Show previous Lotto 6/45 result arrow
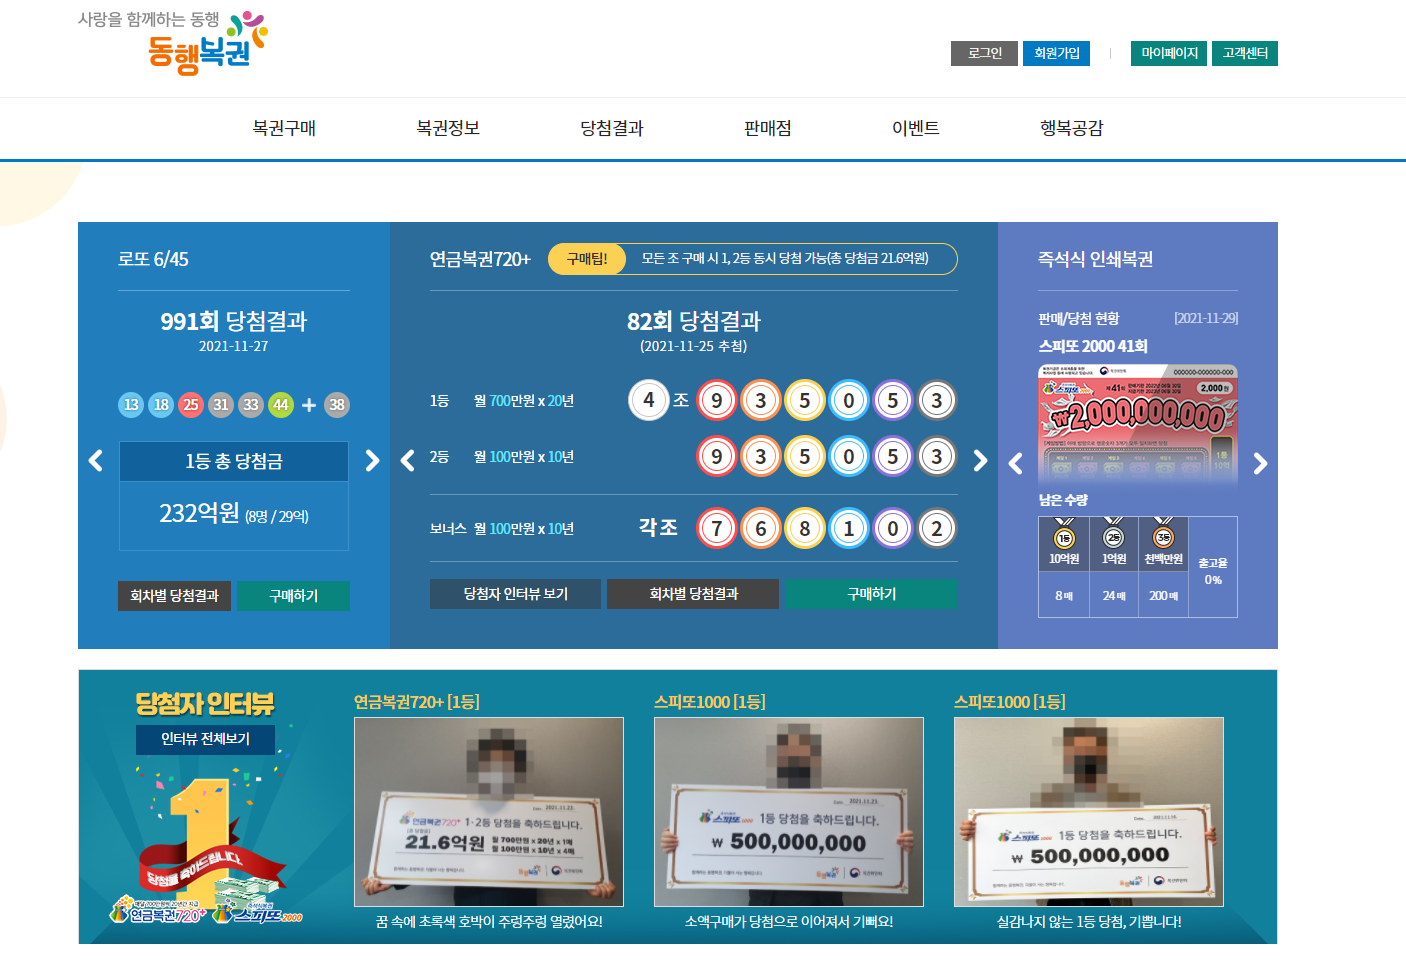 pyautogui.click(x=96, y=460)
